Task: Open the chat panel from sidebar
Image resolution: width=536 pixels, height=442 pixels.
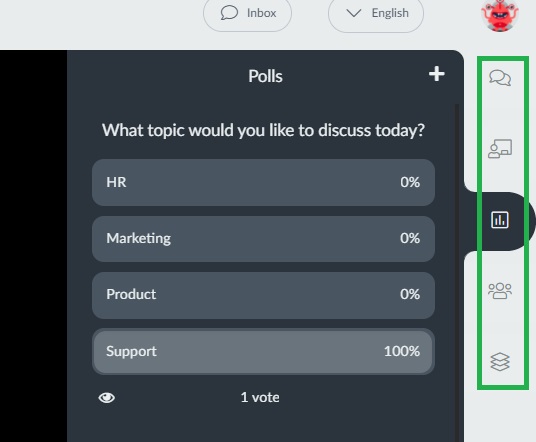Action: [500, 78]
